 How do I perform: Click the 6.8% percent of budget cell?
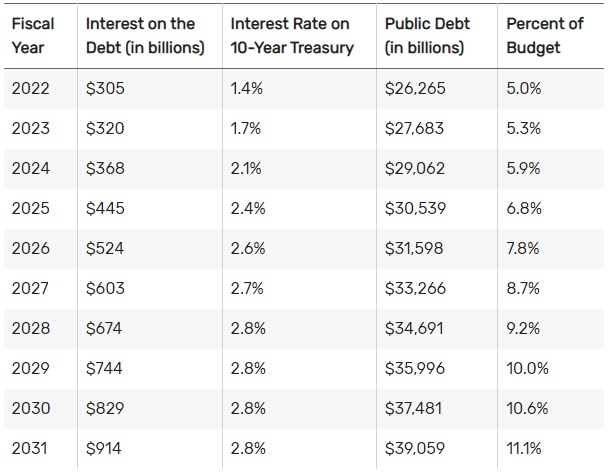[x=524, y=208]
